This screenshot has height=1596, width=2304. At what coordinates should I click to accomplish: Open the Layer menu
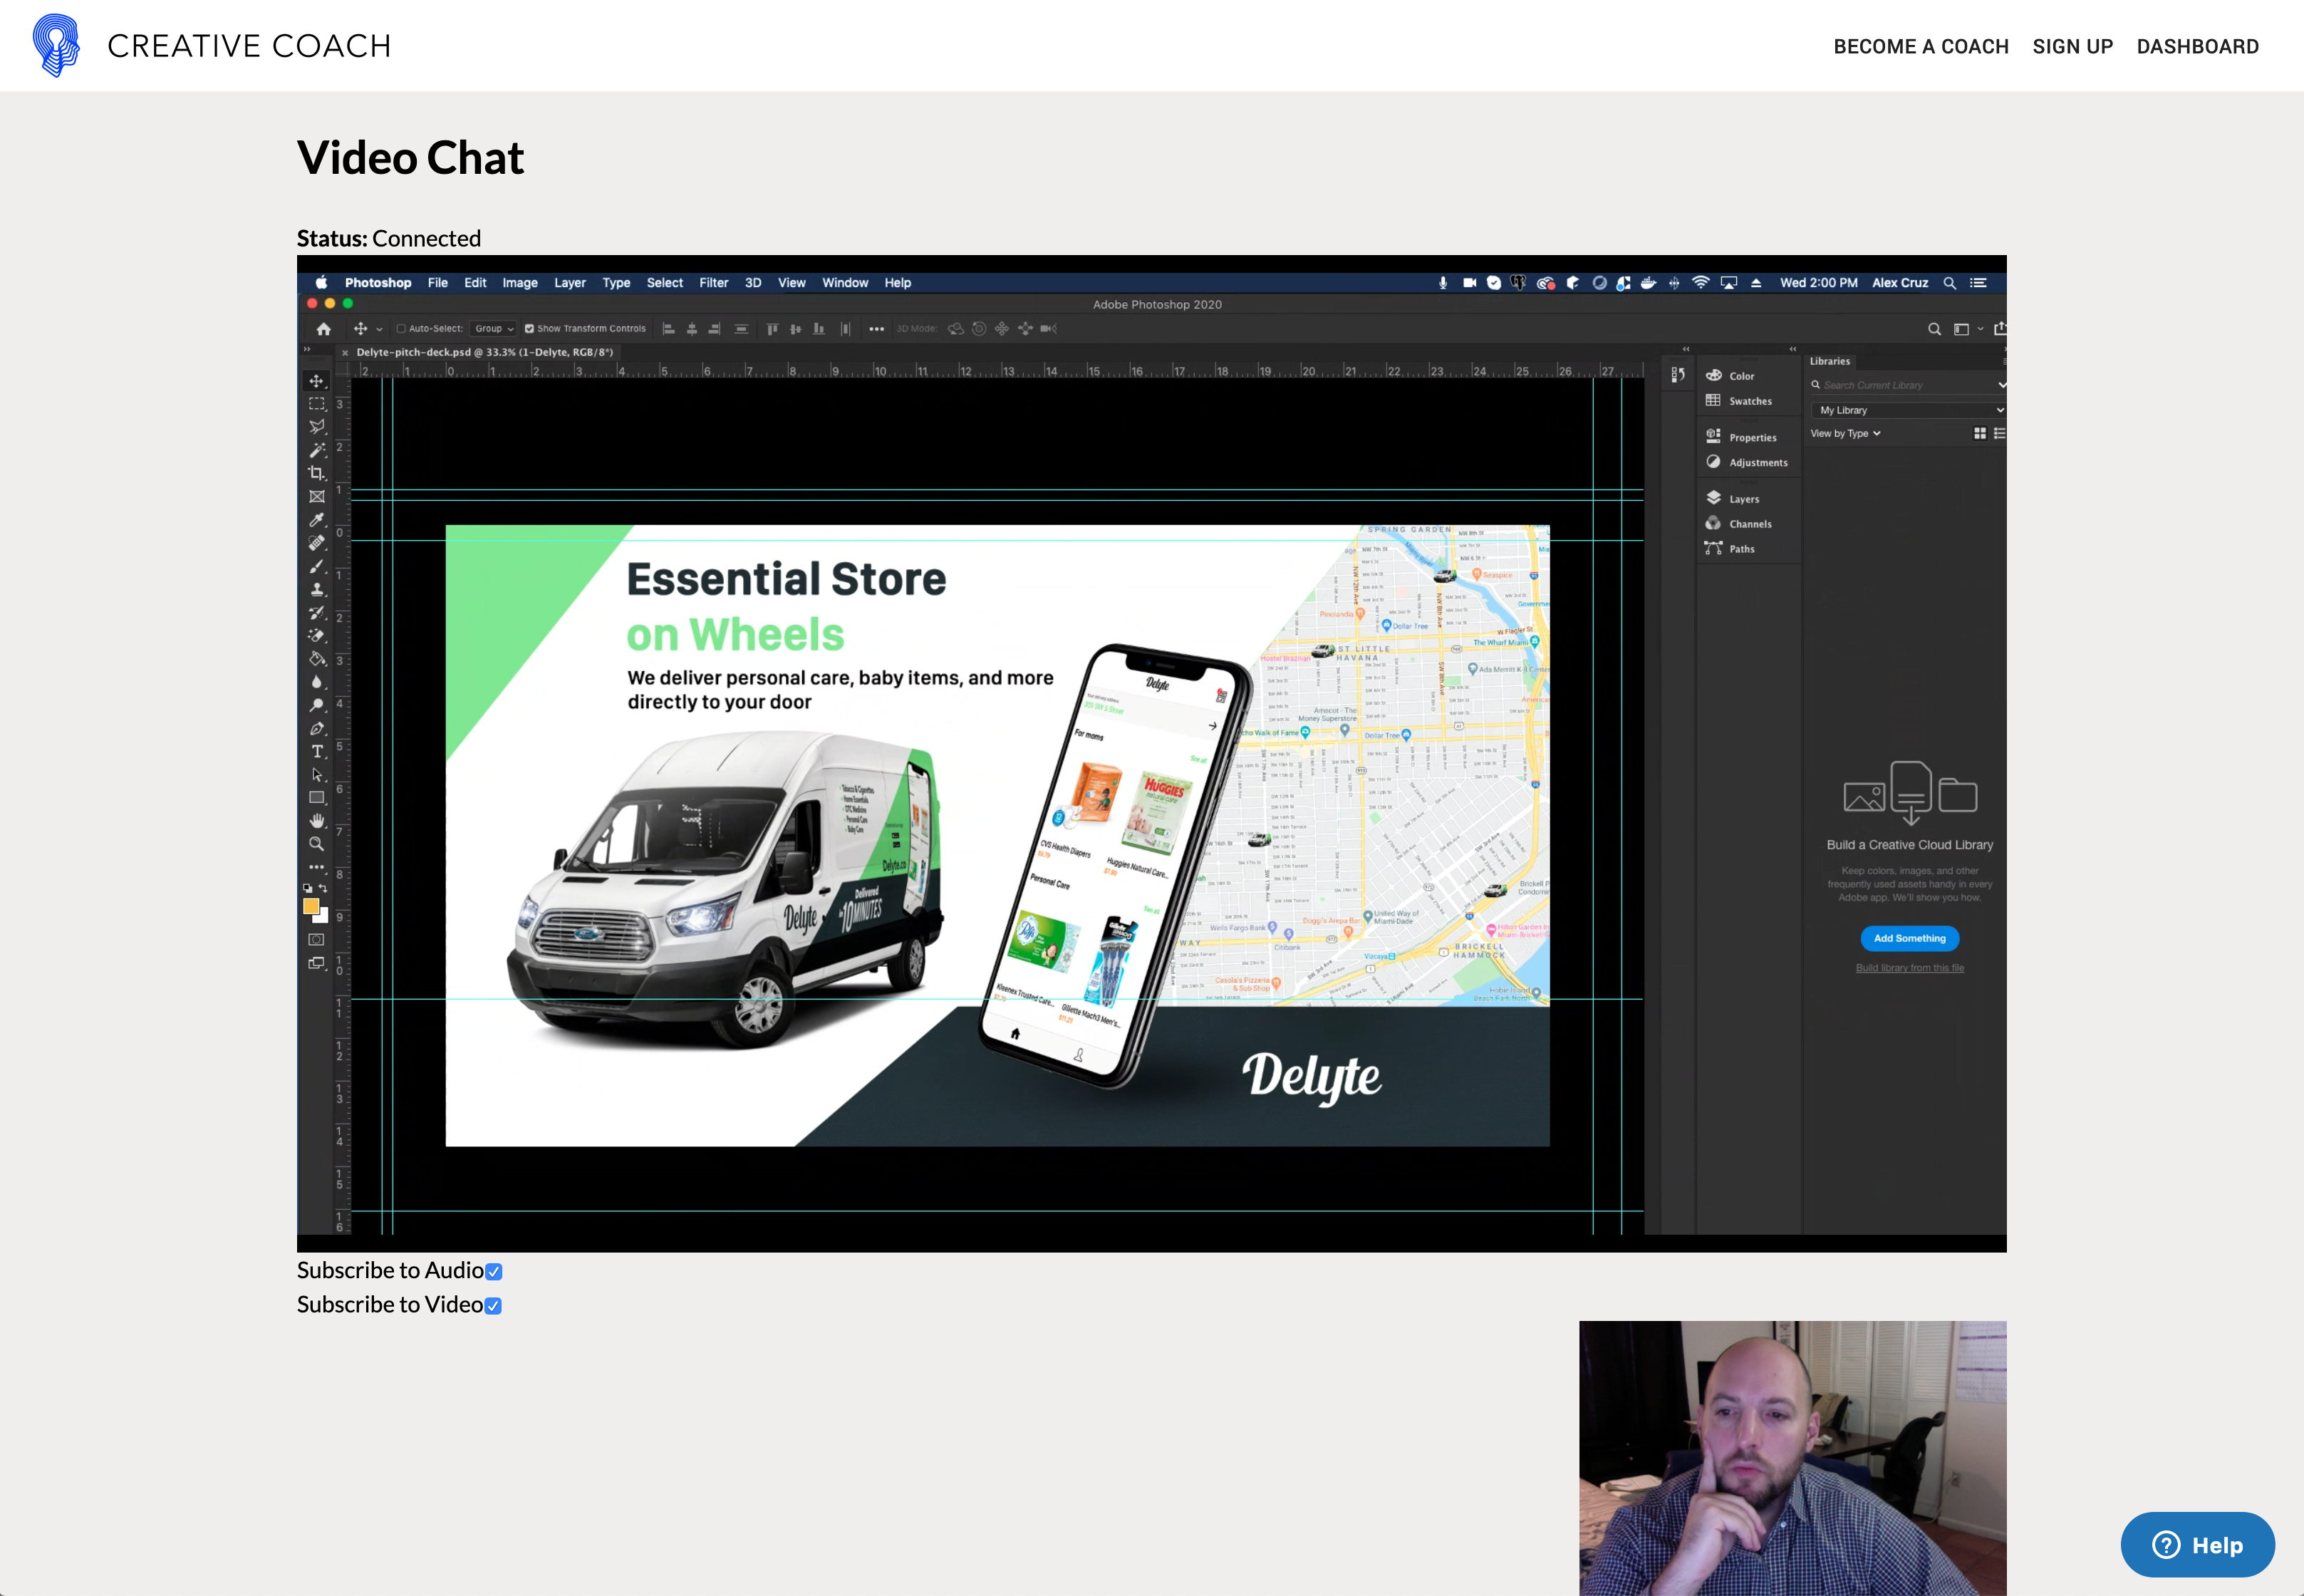pos(570,283)
